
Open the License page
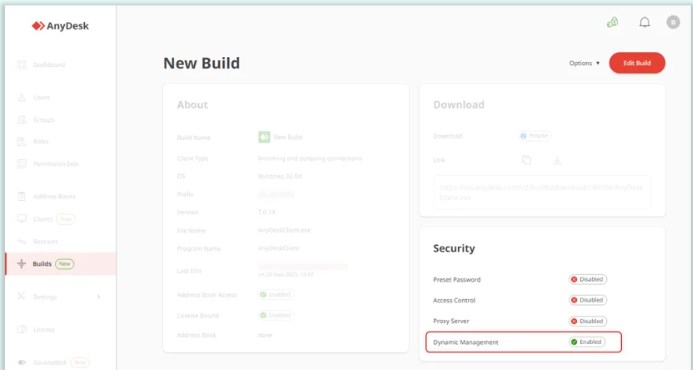[x=44, y=329]
